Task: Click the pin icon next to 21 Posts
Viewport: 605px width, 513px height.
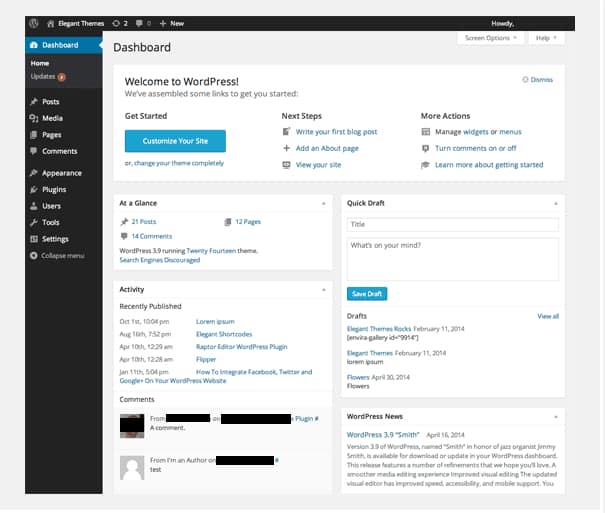Action: [x=124, y=222]
